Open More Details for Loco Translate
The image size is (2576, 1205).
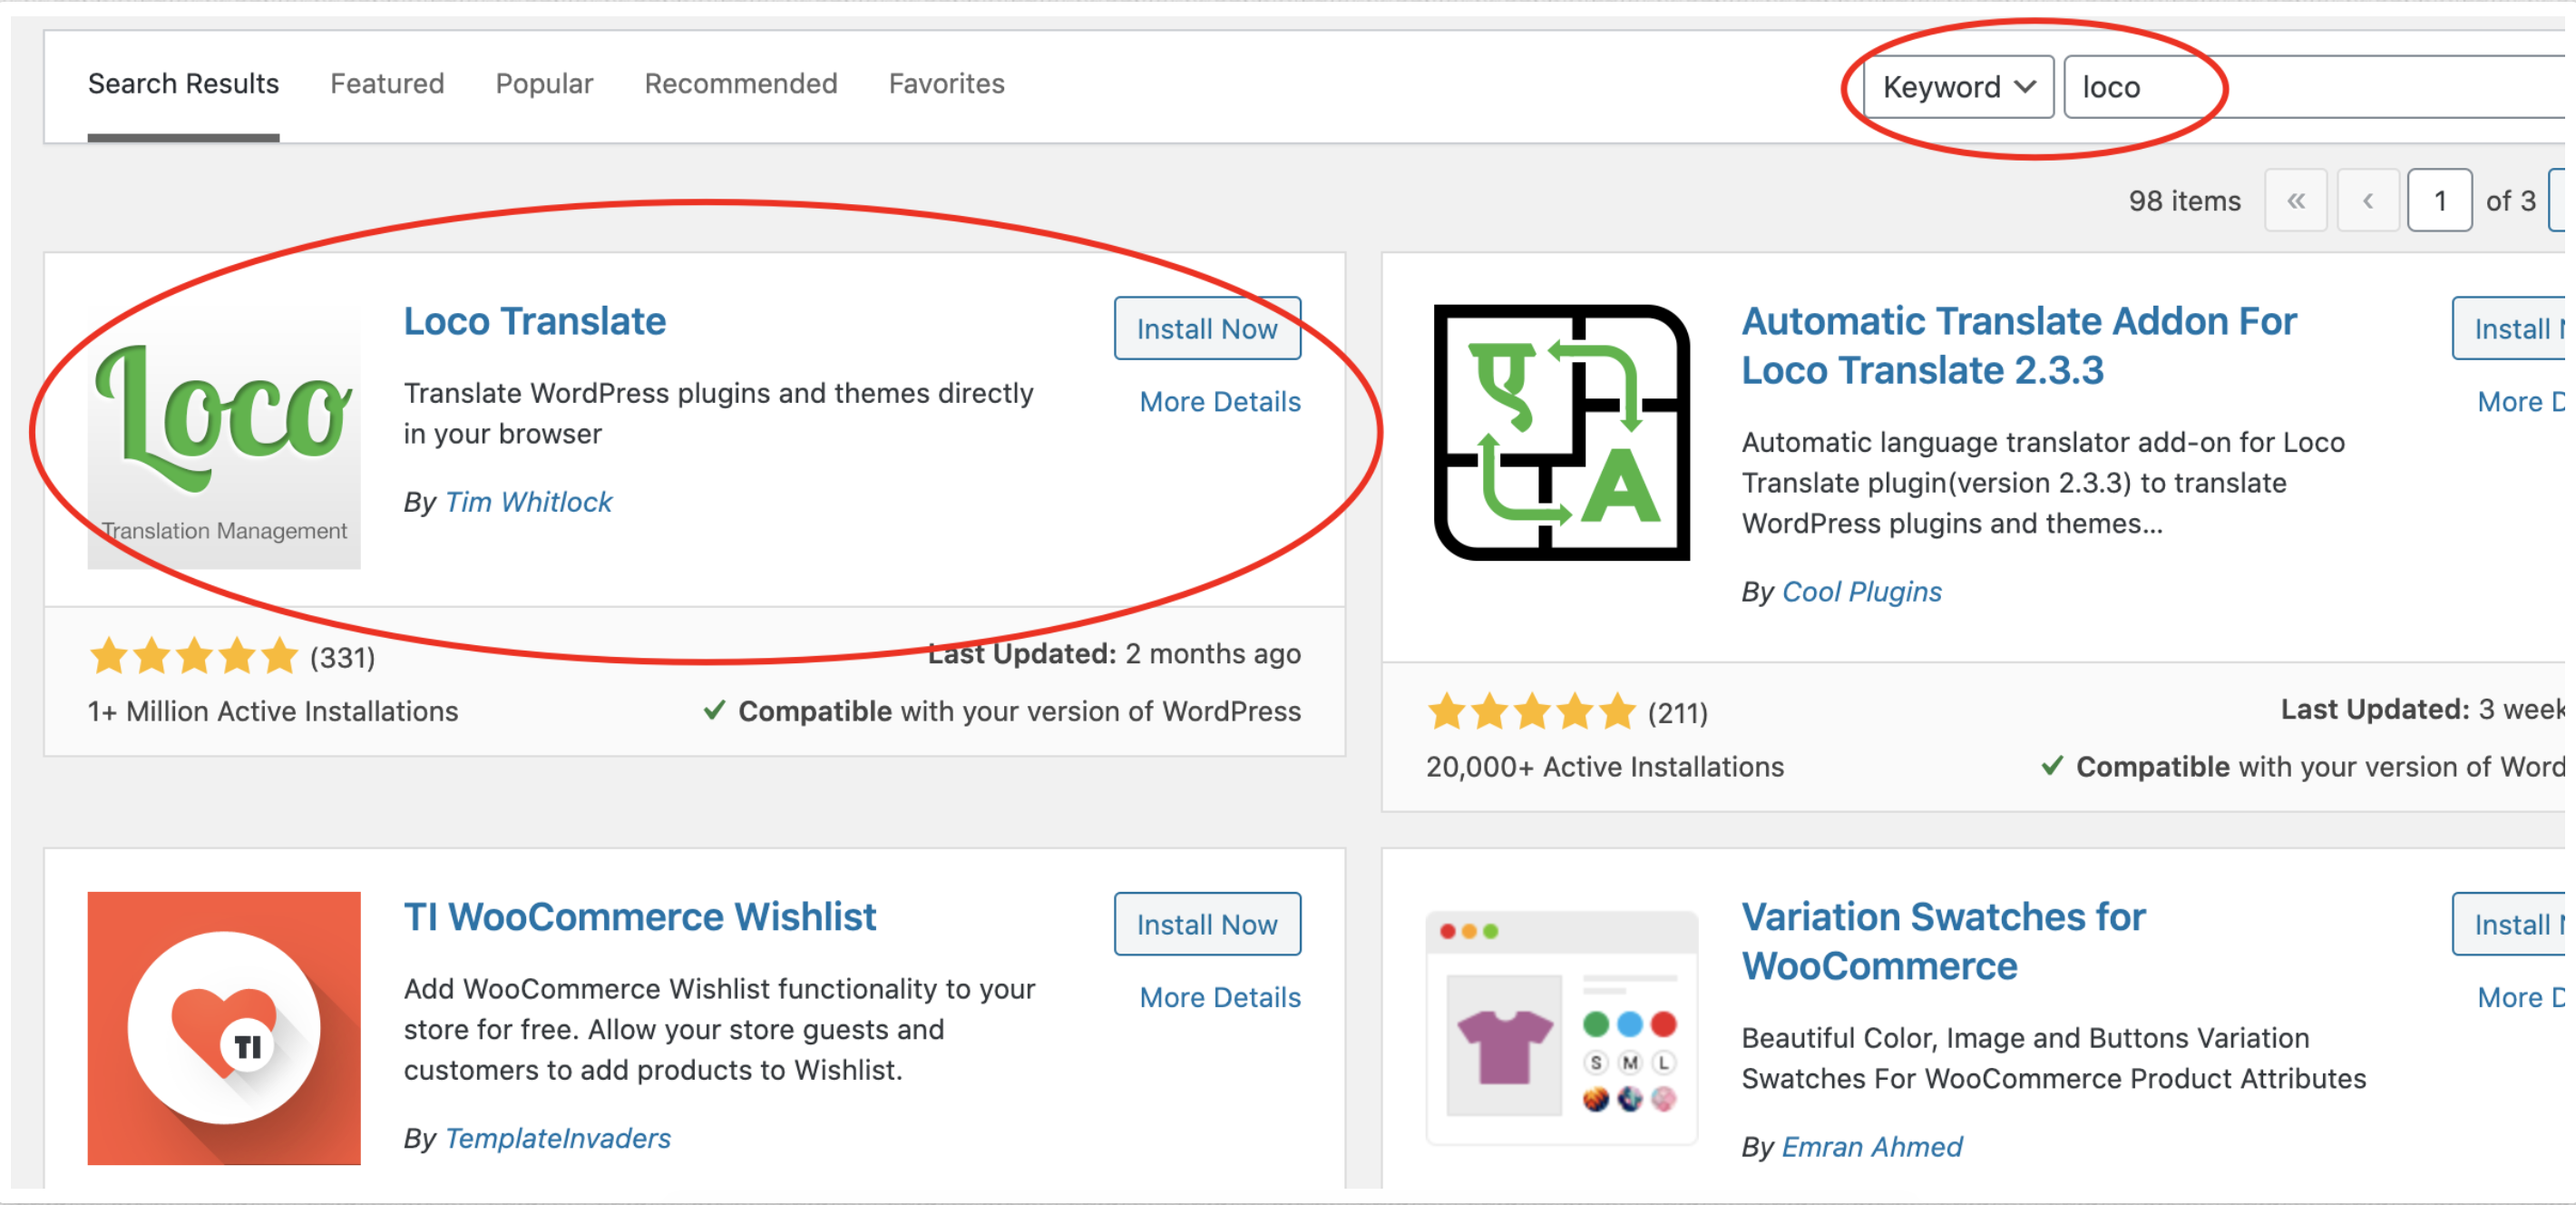coord(1220,402)
